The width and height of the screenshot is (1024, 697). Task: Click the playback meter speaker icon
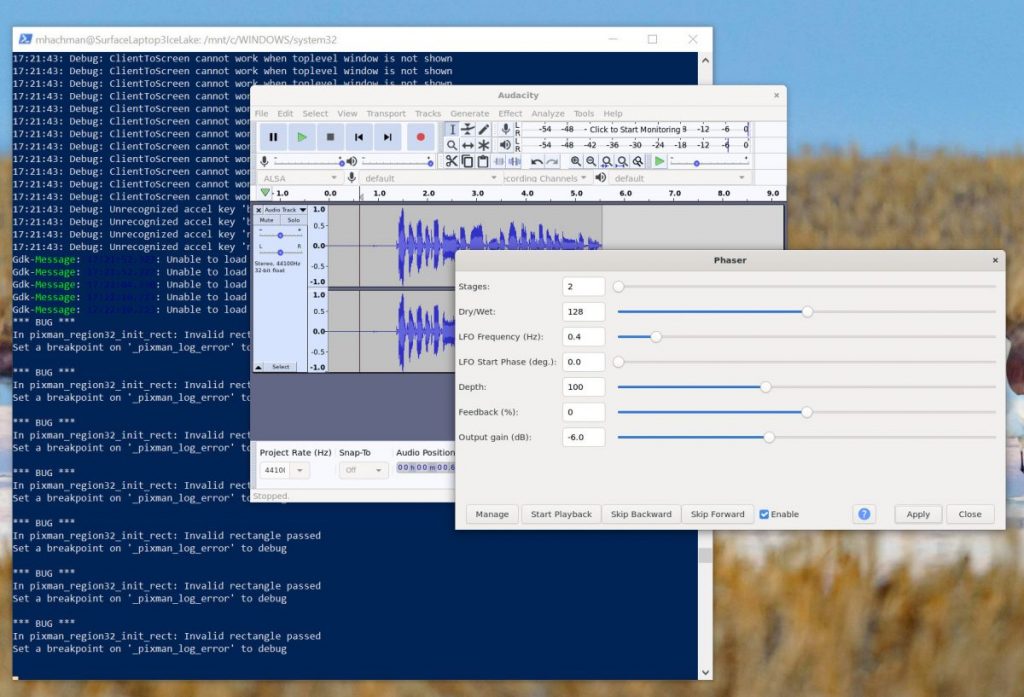coord(505,145)
